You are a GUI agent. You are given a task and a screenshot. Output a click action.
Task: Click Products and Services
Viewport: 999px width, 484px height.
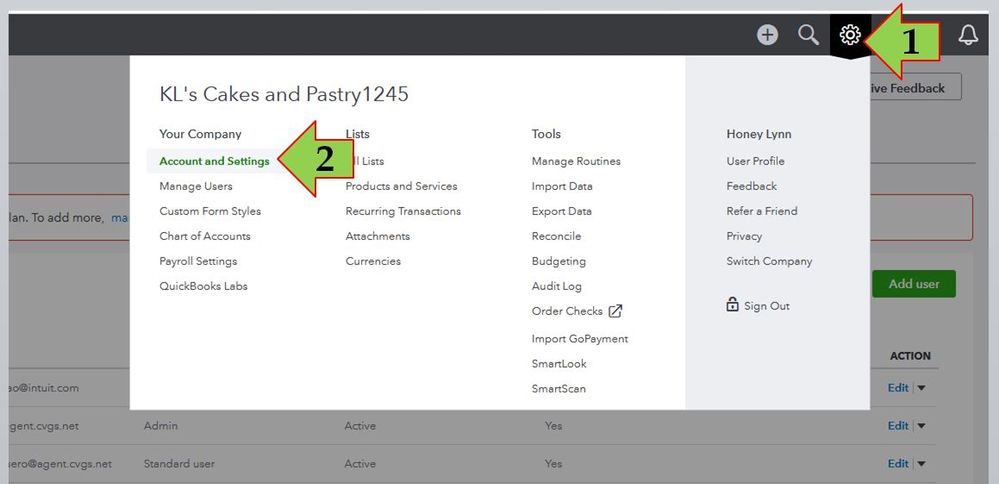click(x=401, y=186)
